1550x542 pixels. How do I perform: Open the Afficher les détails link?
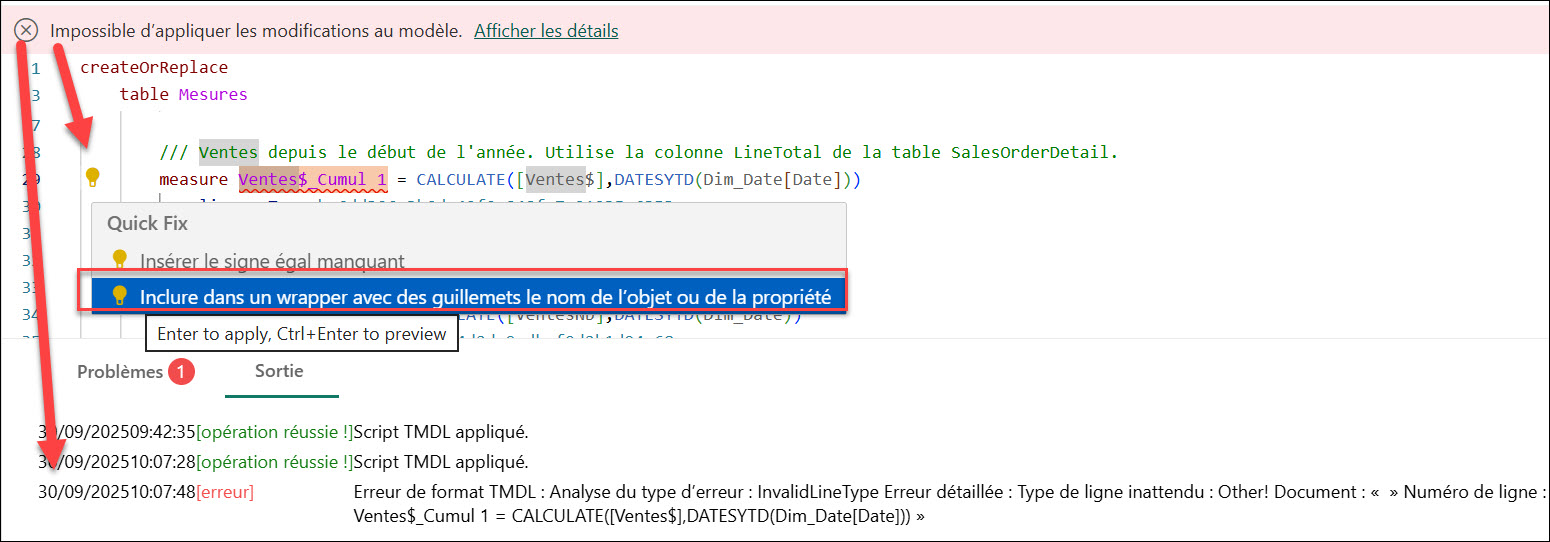[546, 31]
